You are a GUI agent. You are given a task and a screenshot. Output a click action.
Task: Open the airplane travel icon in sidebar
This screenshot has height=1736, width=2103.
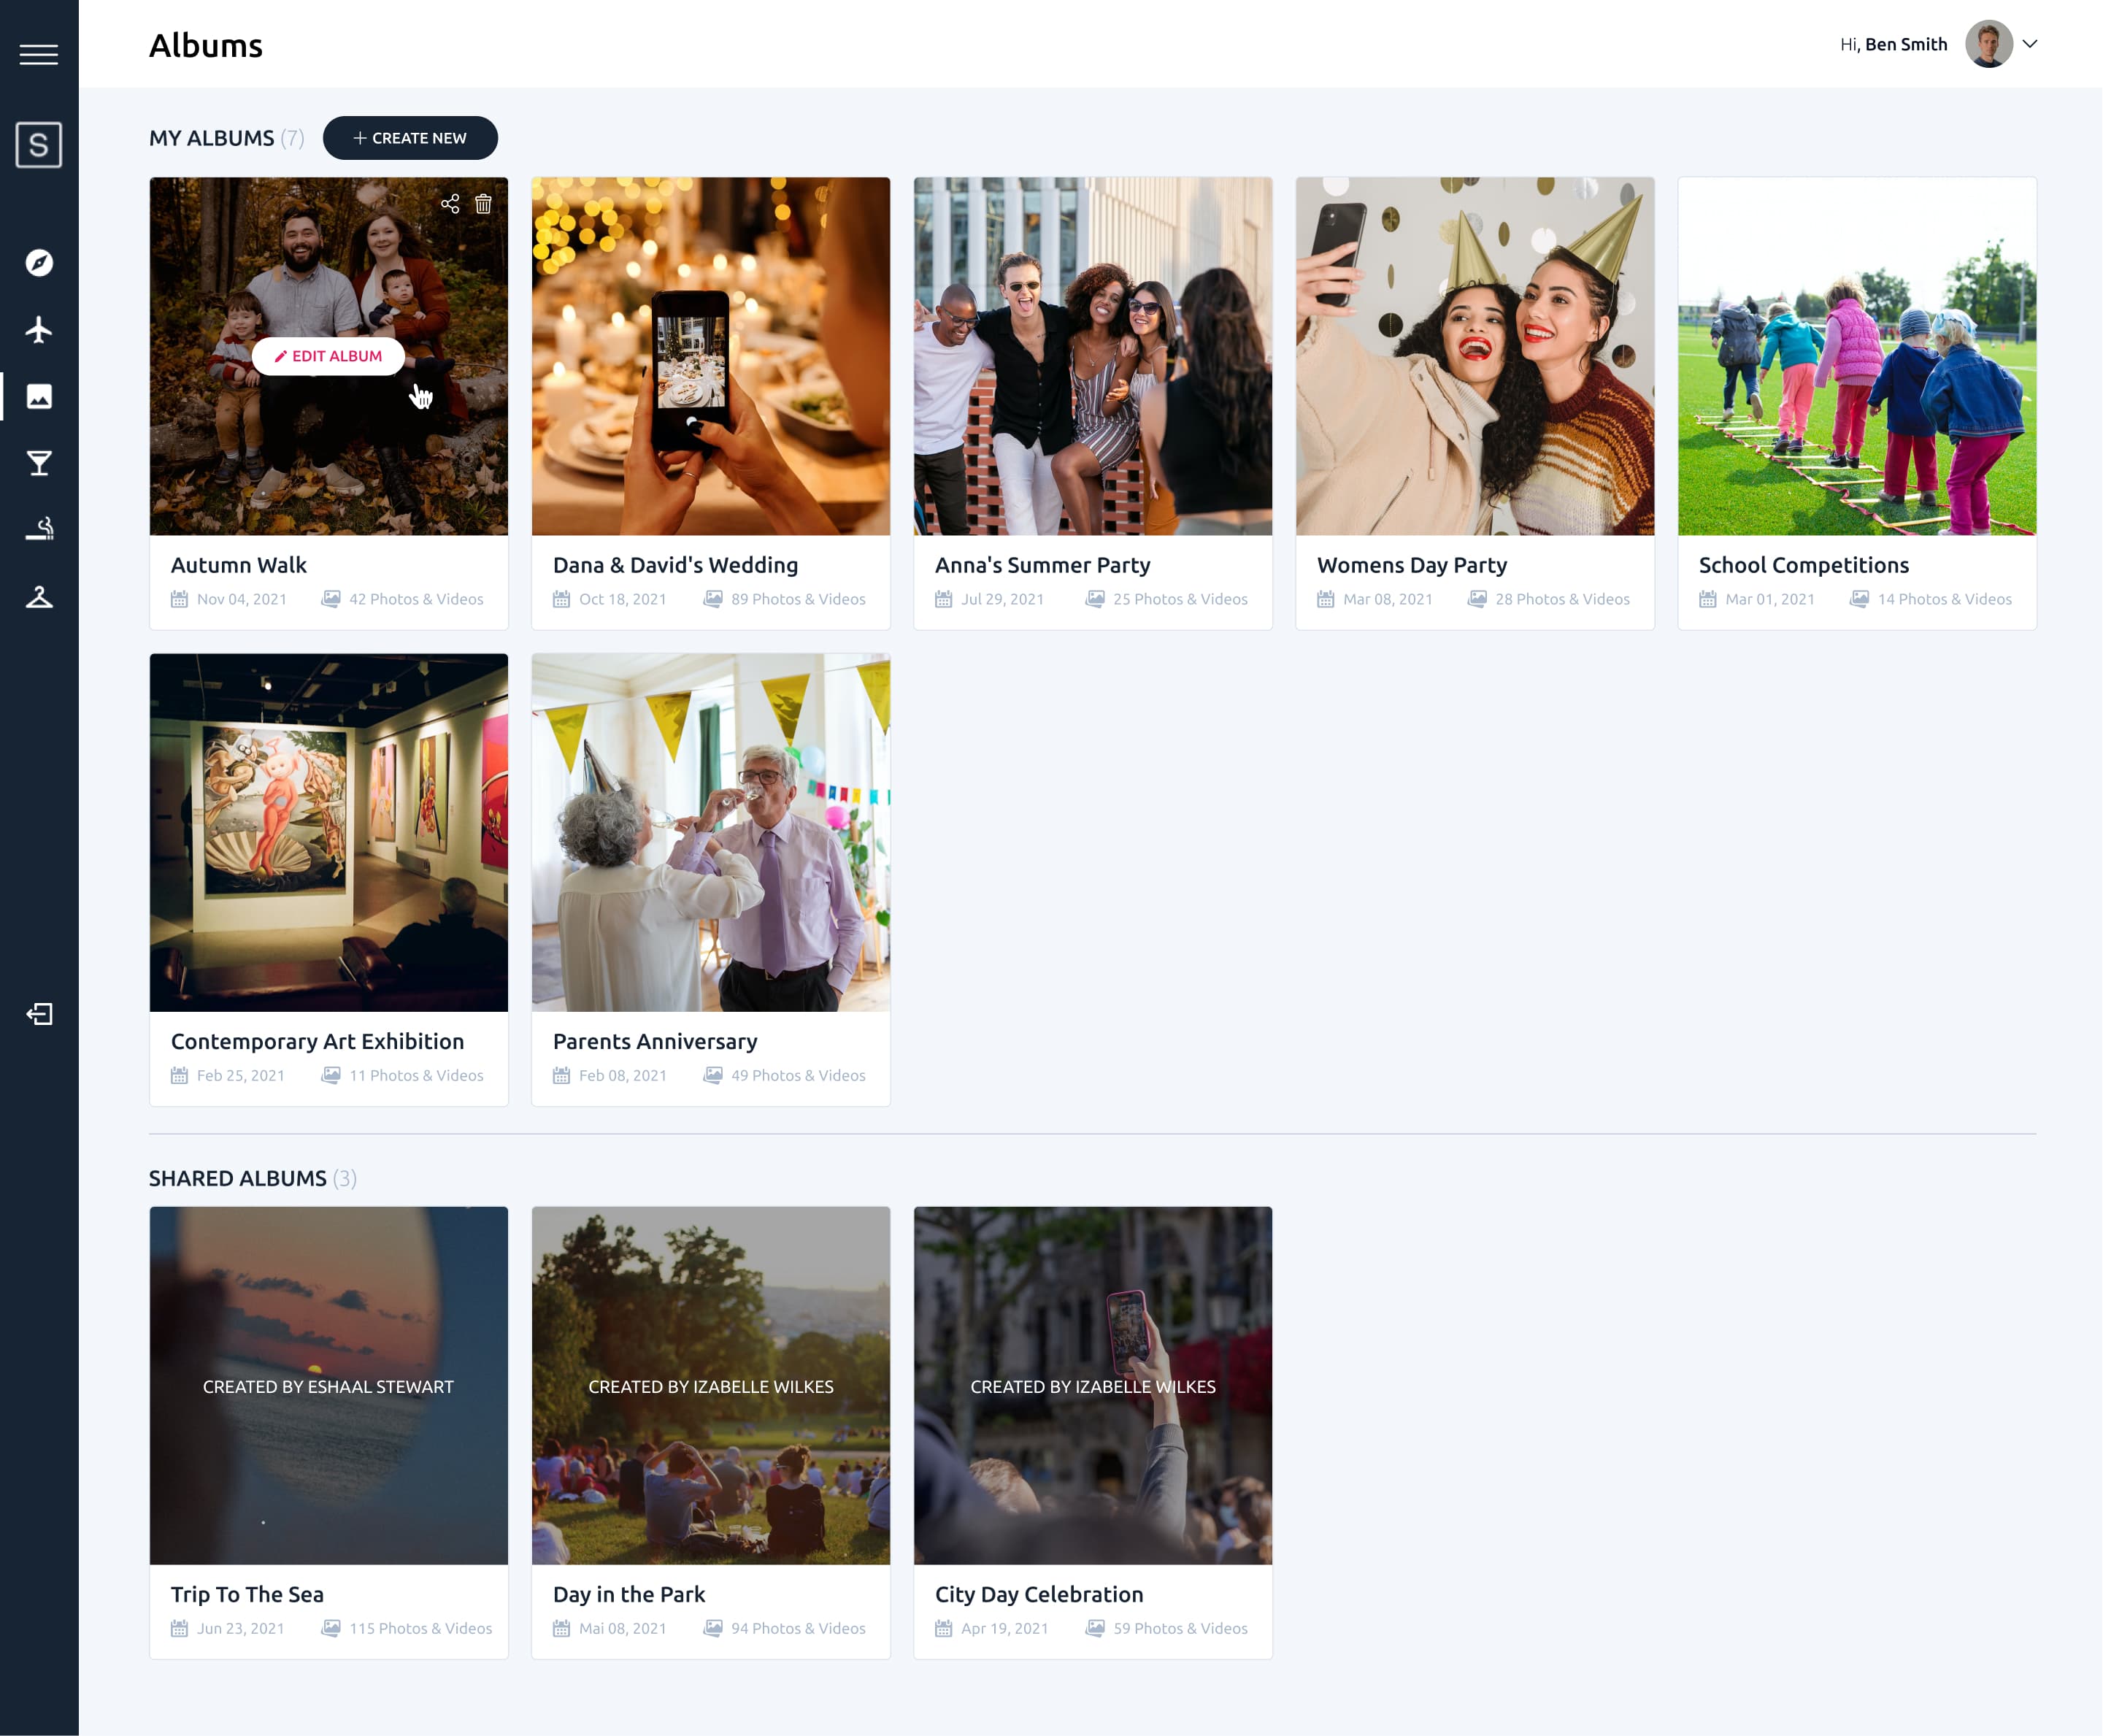[x=39, y=329]
